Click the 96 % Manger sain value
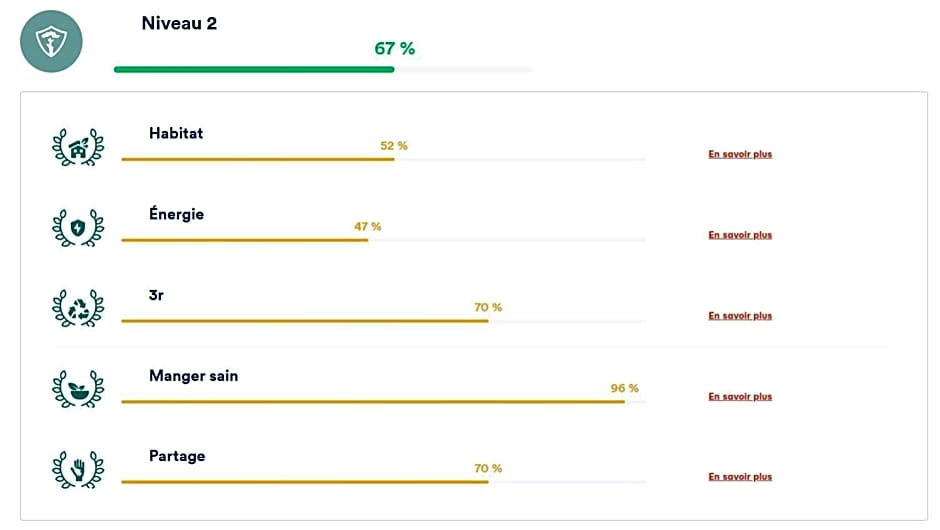Screen dimensions: 940x530 (624, 388)
